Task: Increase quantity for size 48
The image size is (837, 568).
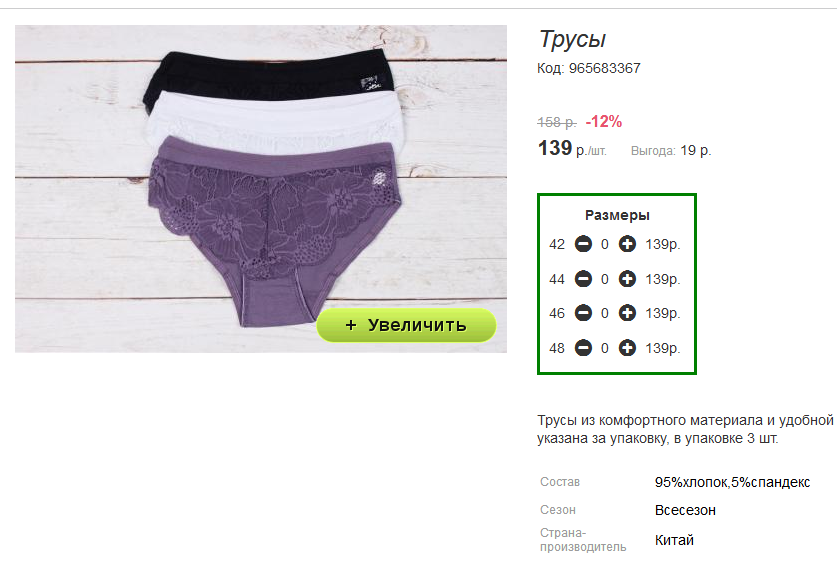Action: point(627,348)
